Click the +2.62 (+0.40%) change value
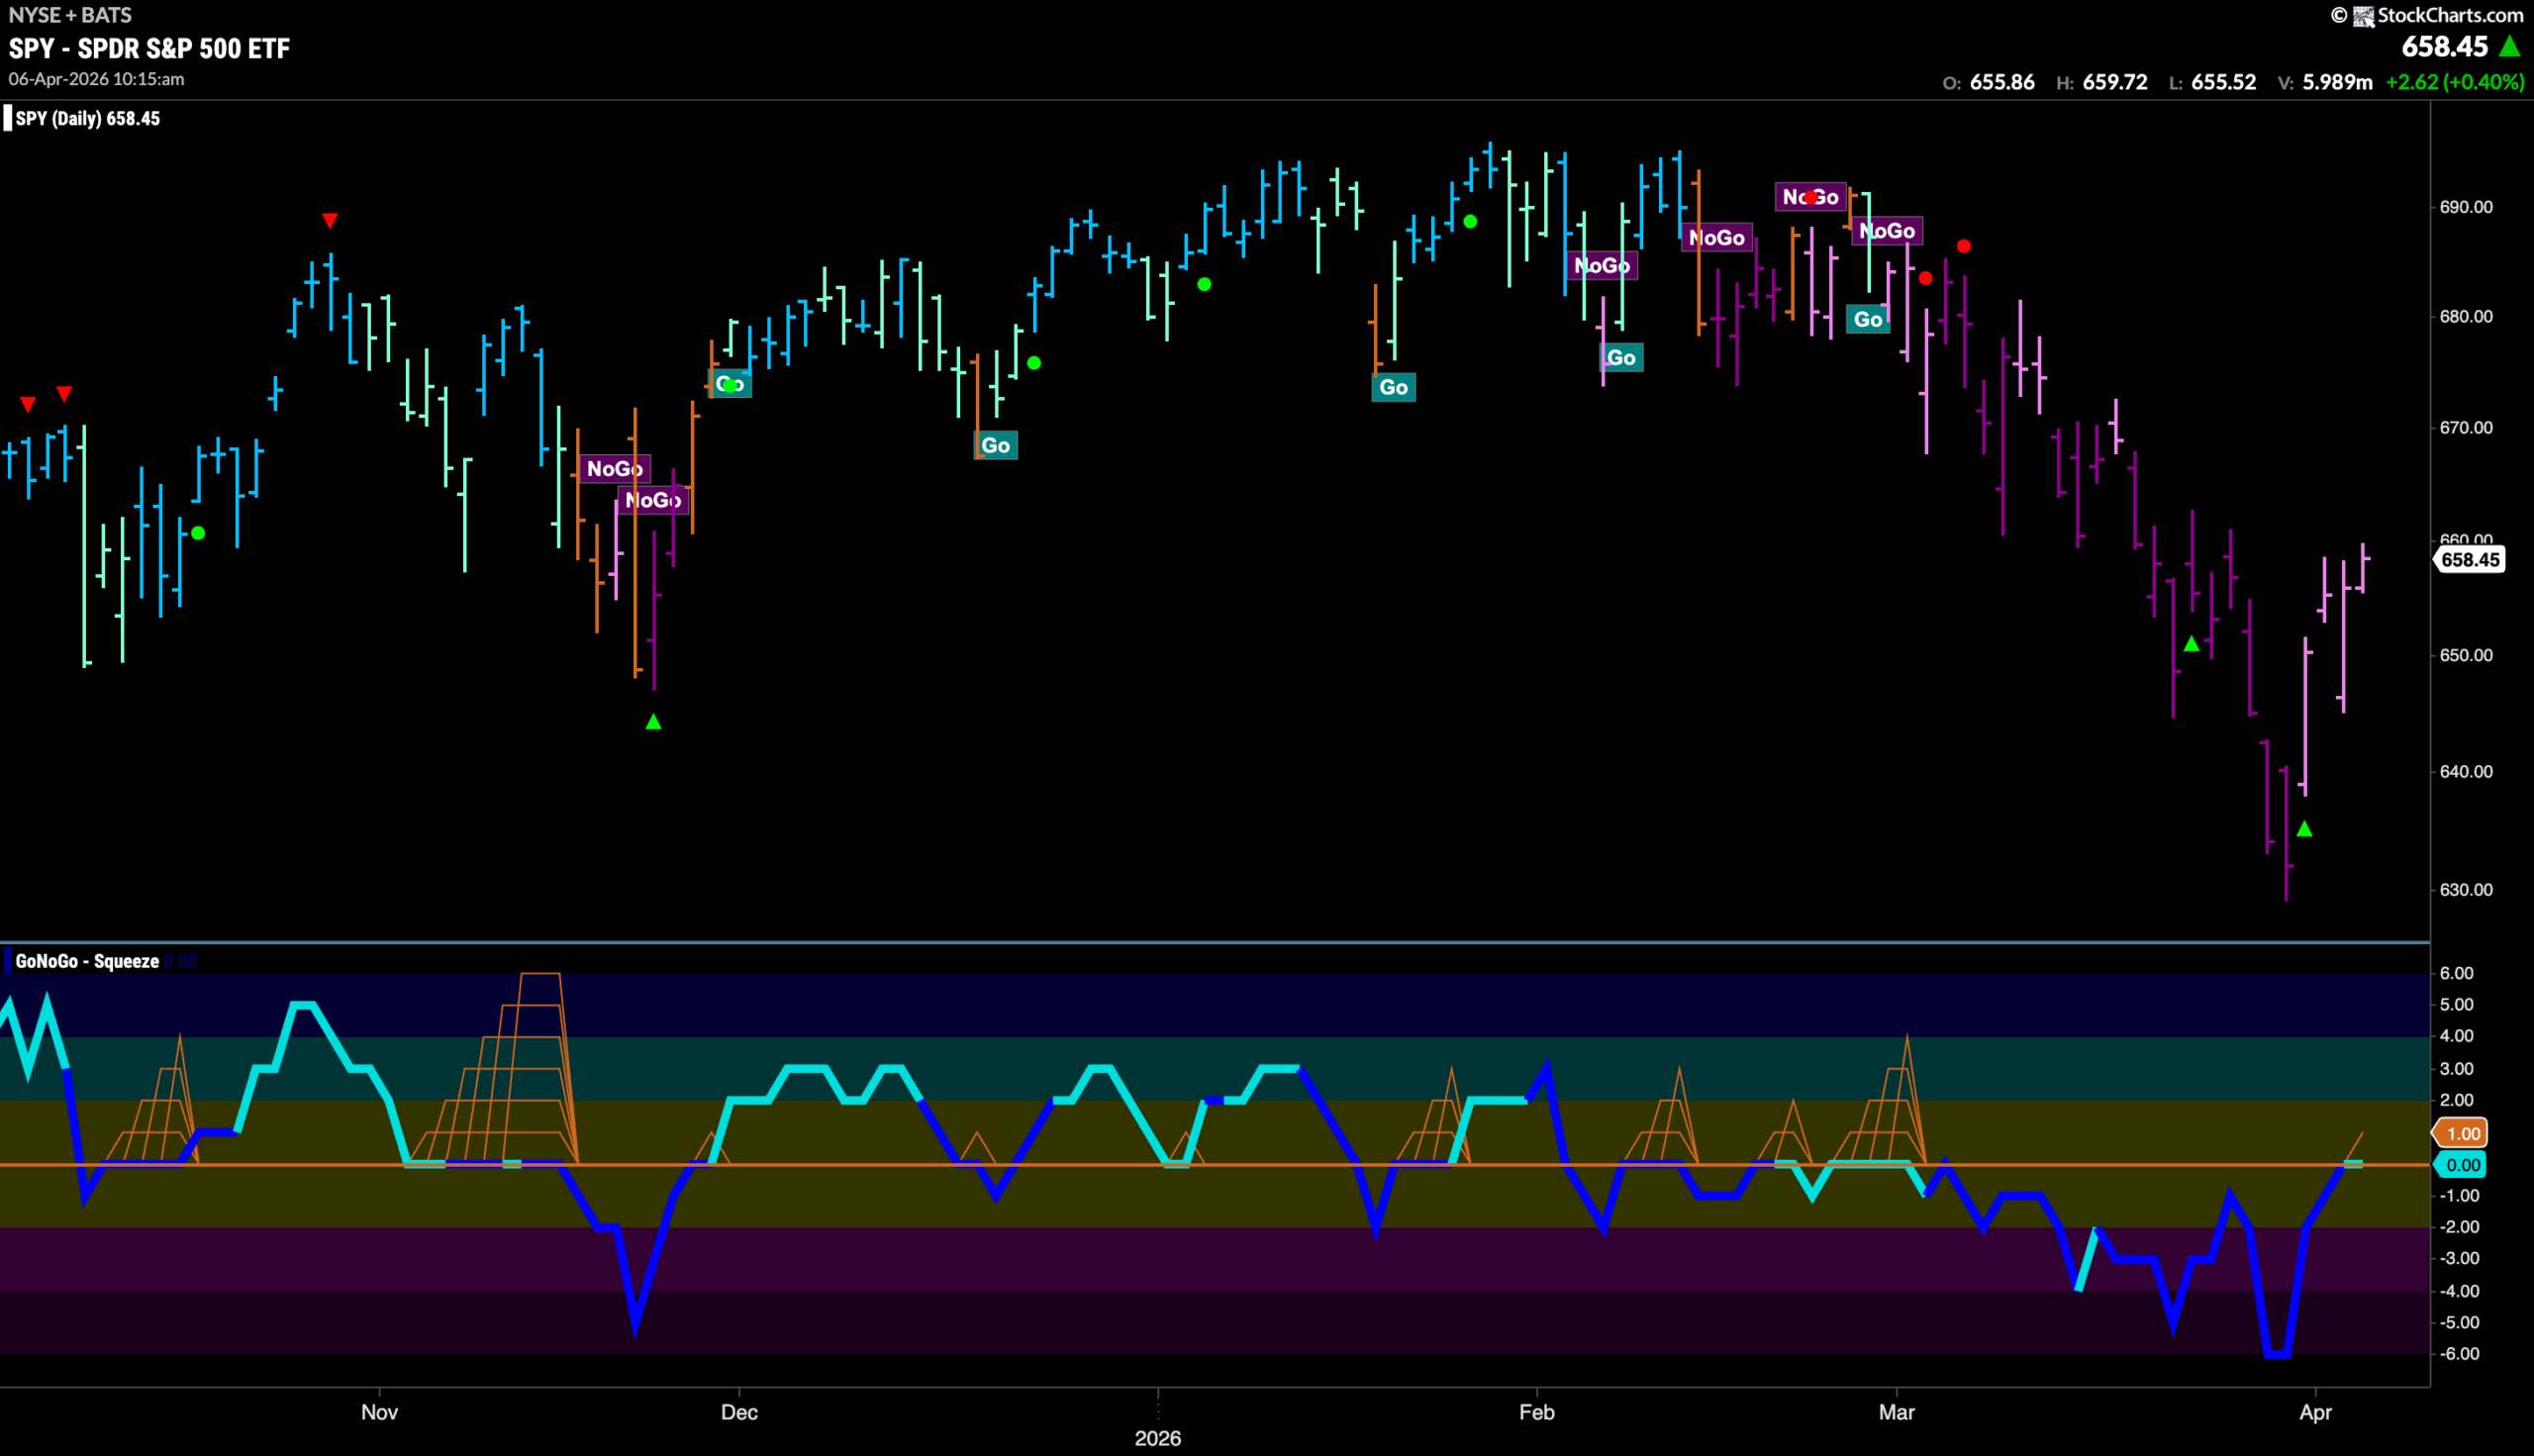 point(2455,82)
